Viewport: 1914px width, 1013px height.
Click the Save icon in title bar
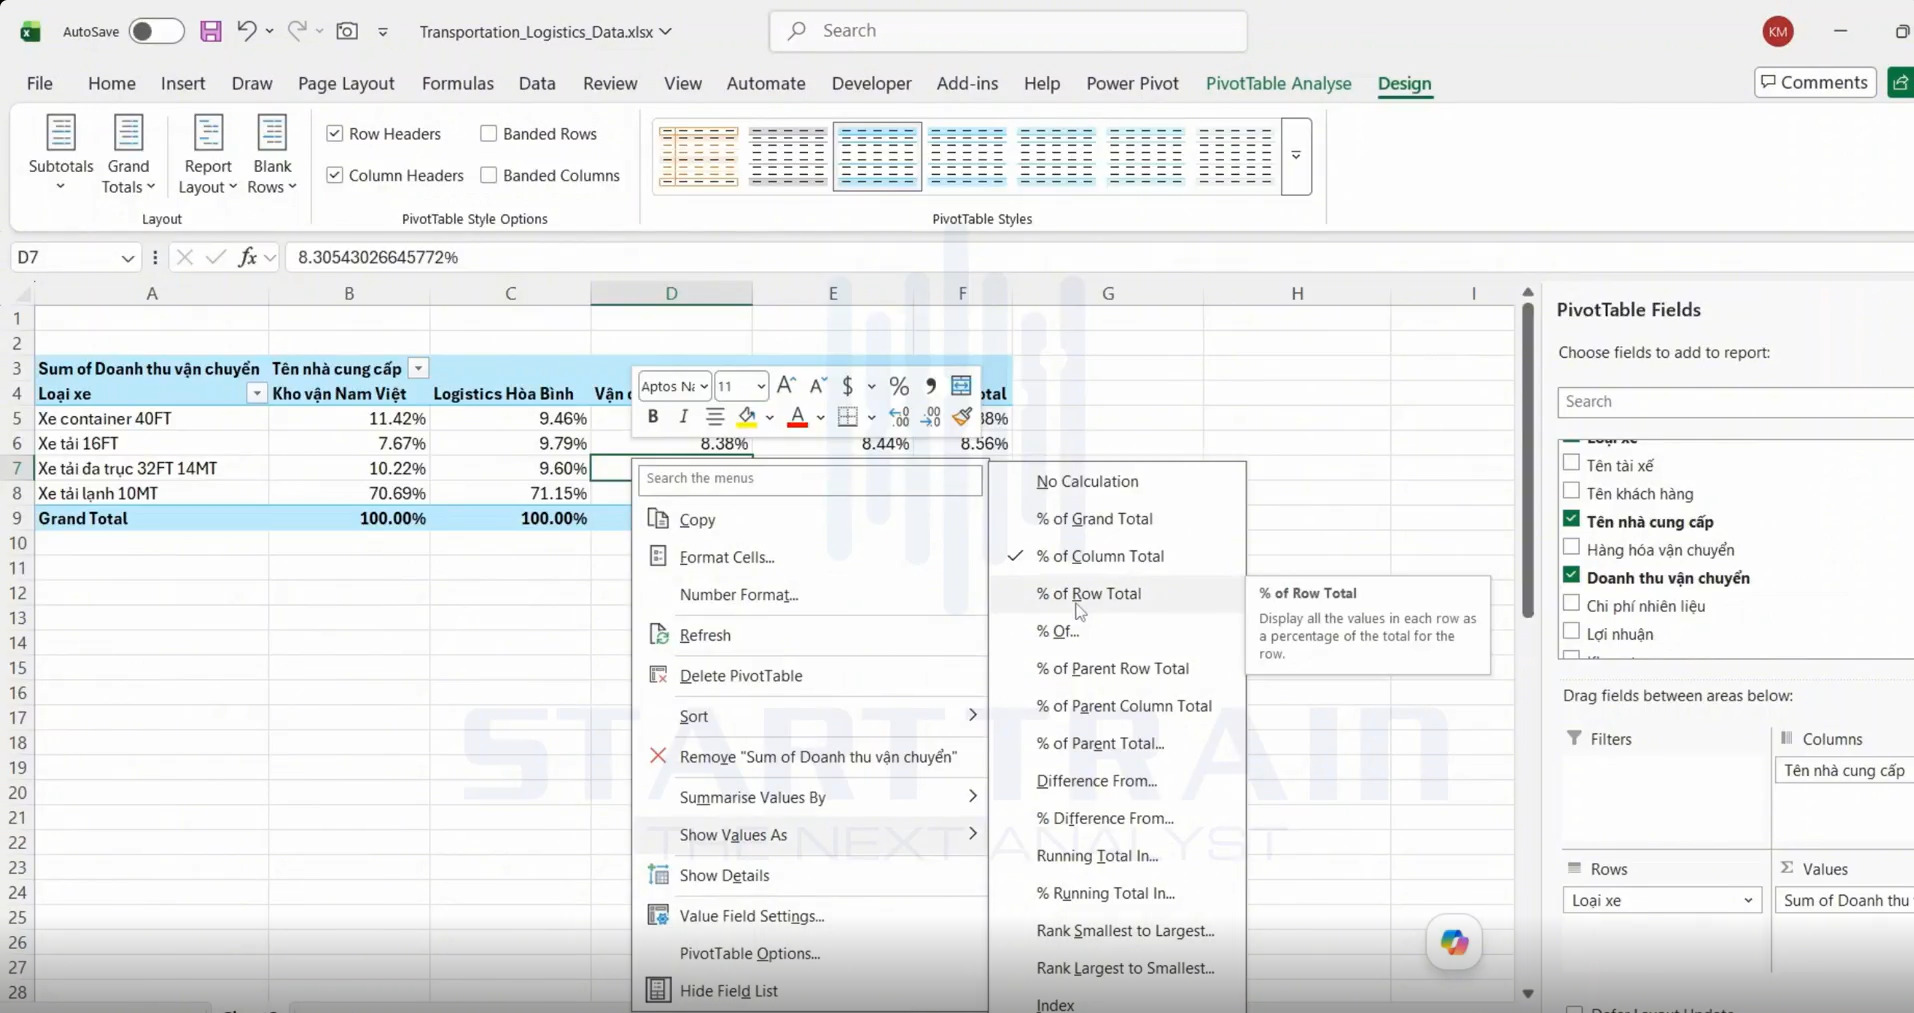(x=210, y=31)
